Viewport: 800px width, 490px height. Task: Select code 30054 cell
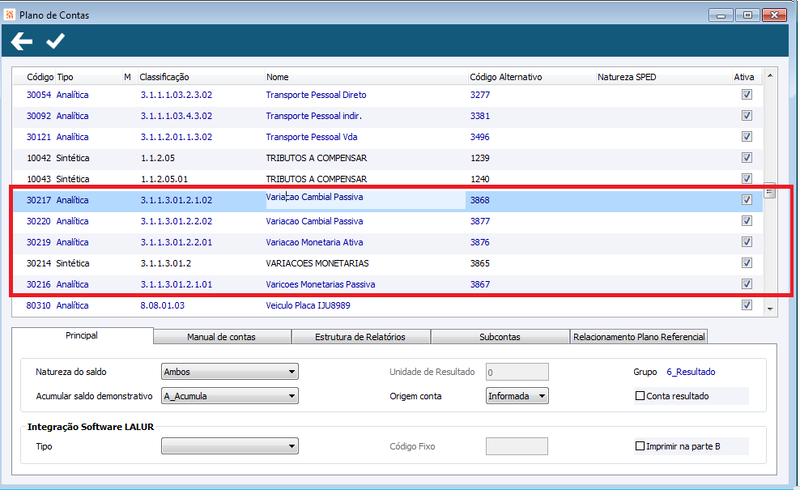(x=39, y=94)
